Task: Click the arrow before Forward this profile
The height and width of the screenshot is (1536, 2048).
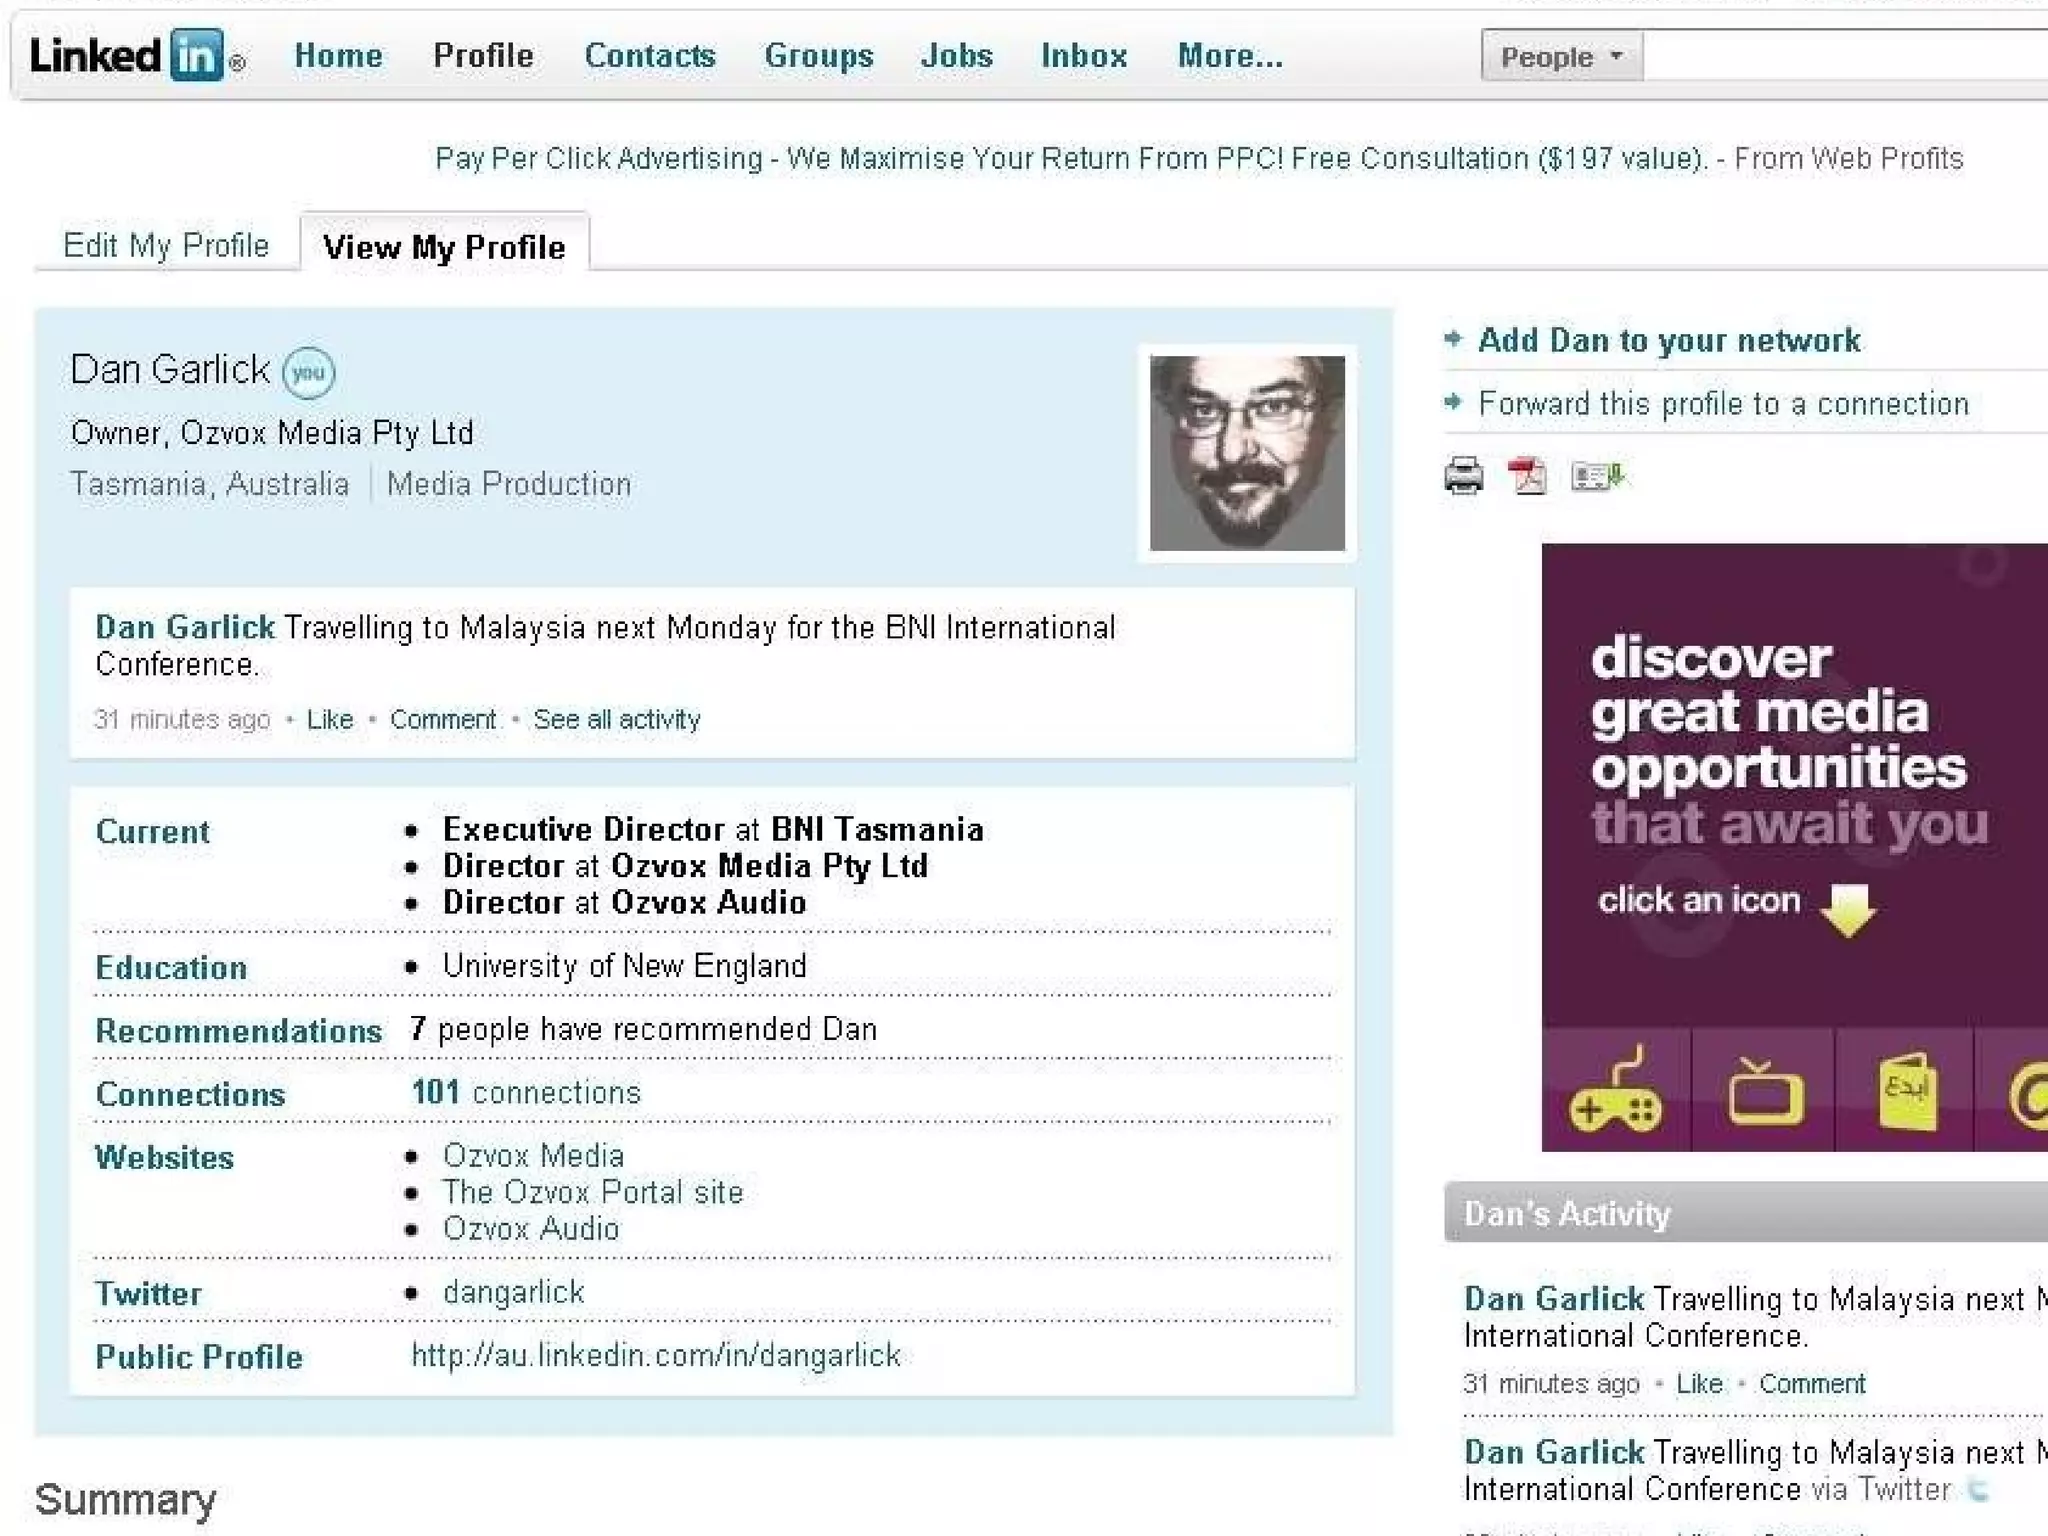Action: [x=1454, y=402]
